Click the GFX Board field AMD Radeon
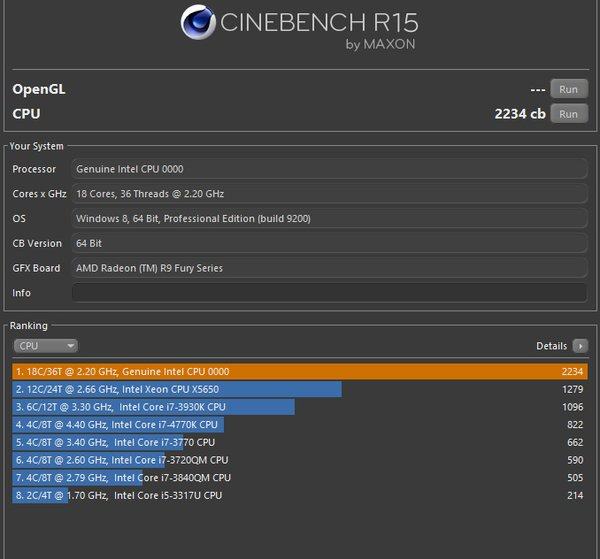 click(x=329, y=268)
